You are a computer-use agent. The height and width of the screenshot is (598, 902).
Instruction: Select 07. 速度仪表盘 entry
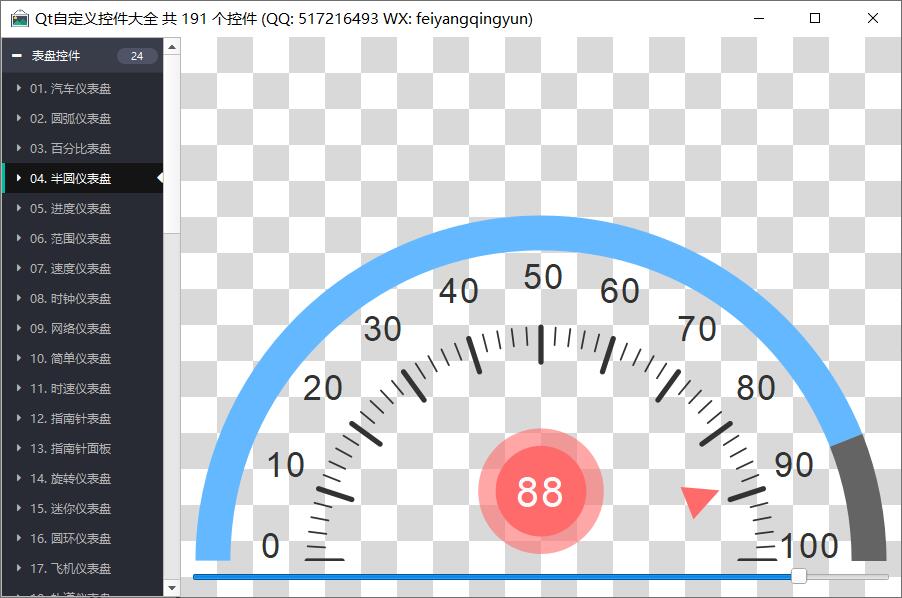[x=70, y=269]
